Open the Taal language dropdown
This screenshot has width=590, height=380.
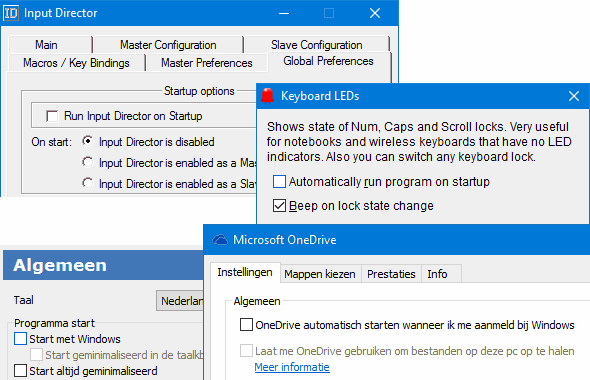[x=180, y=301]
